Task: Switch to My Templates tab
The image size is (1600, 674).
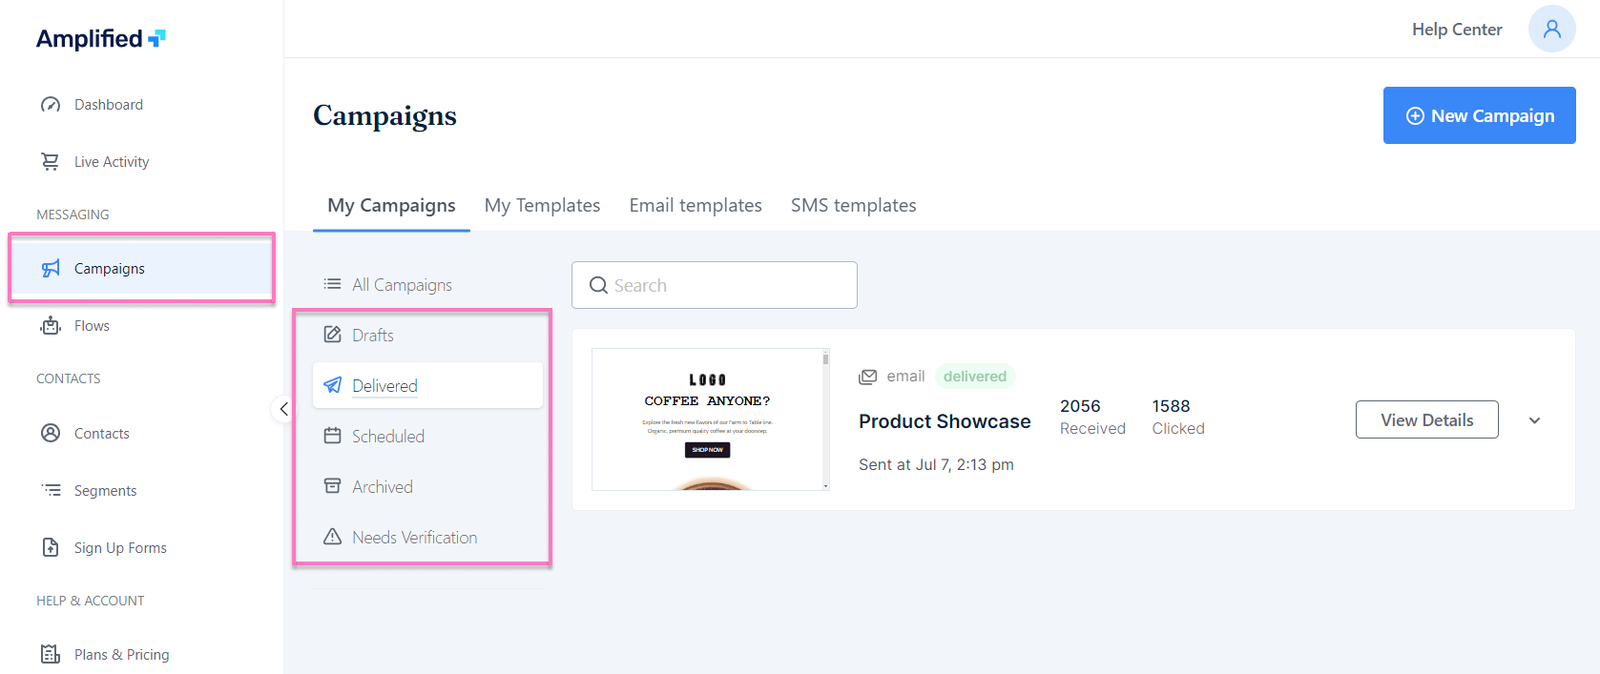Action: 542,205
